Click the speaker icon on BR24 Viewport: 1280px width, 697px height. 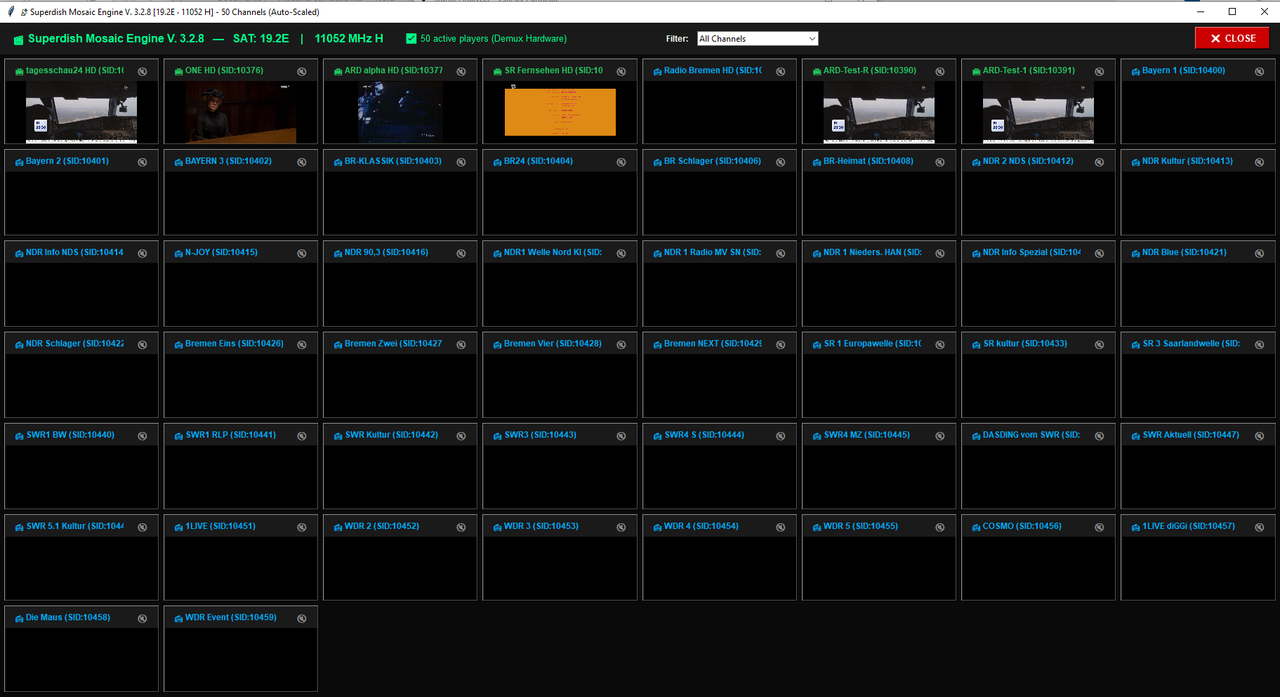[621, 162]
